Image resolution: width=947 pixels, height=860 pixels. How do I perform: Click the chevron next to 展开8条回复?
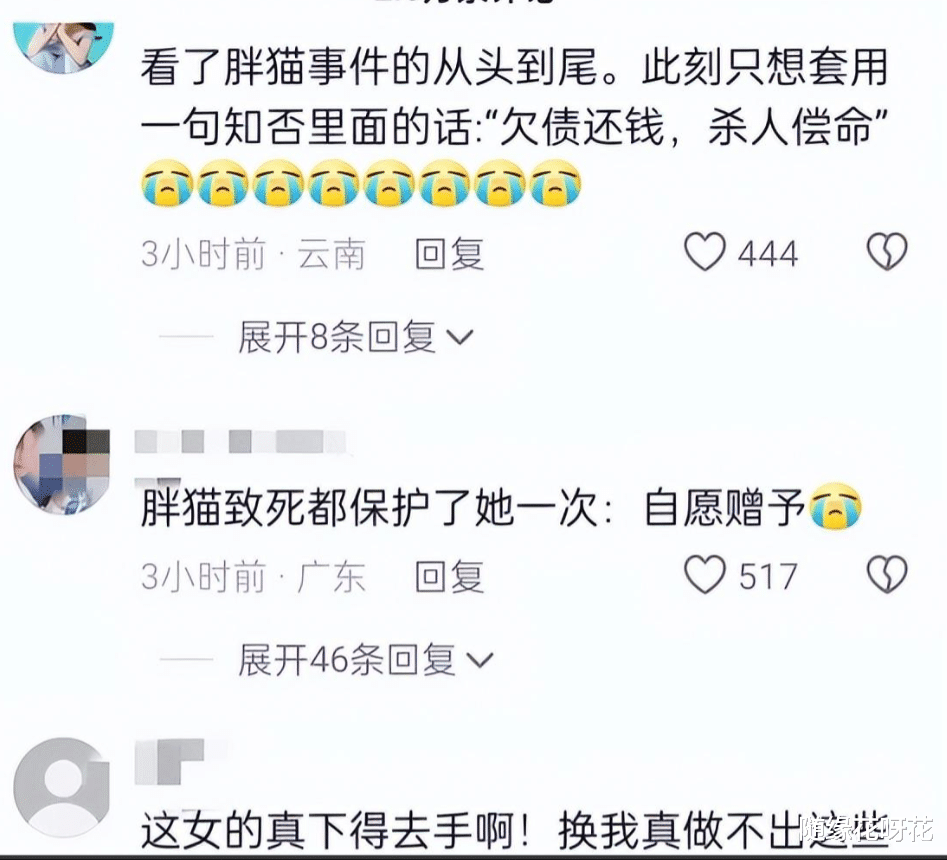[460, 337]
